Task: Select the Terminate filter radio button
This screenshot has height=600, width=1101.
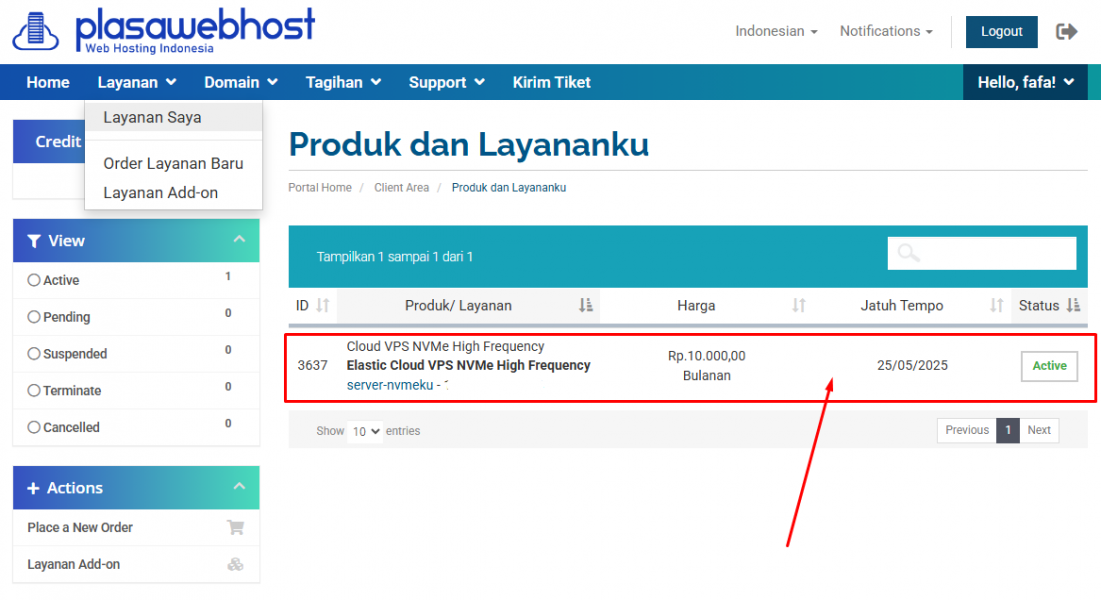Action: pyautogui.click(x=34, y=390)
